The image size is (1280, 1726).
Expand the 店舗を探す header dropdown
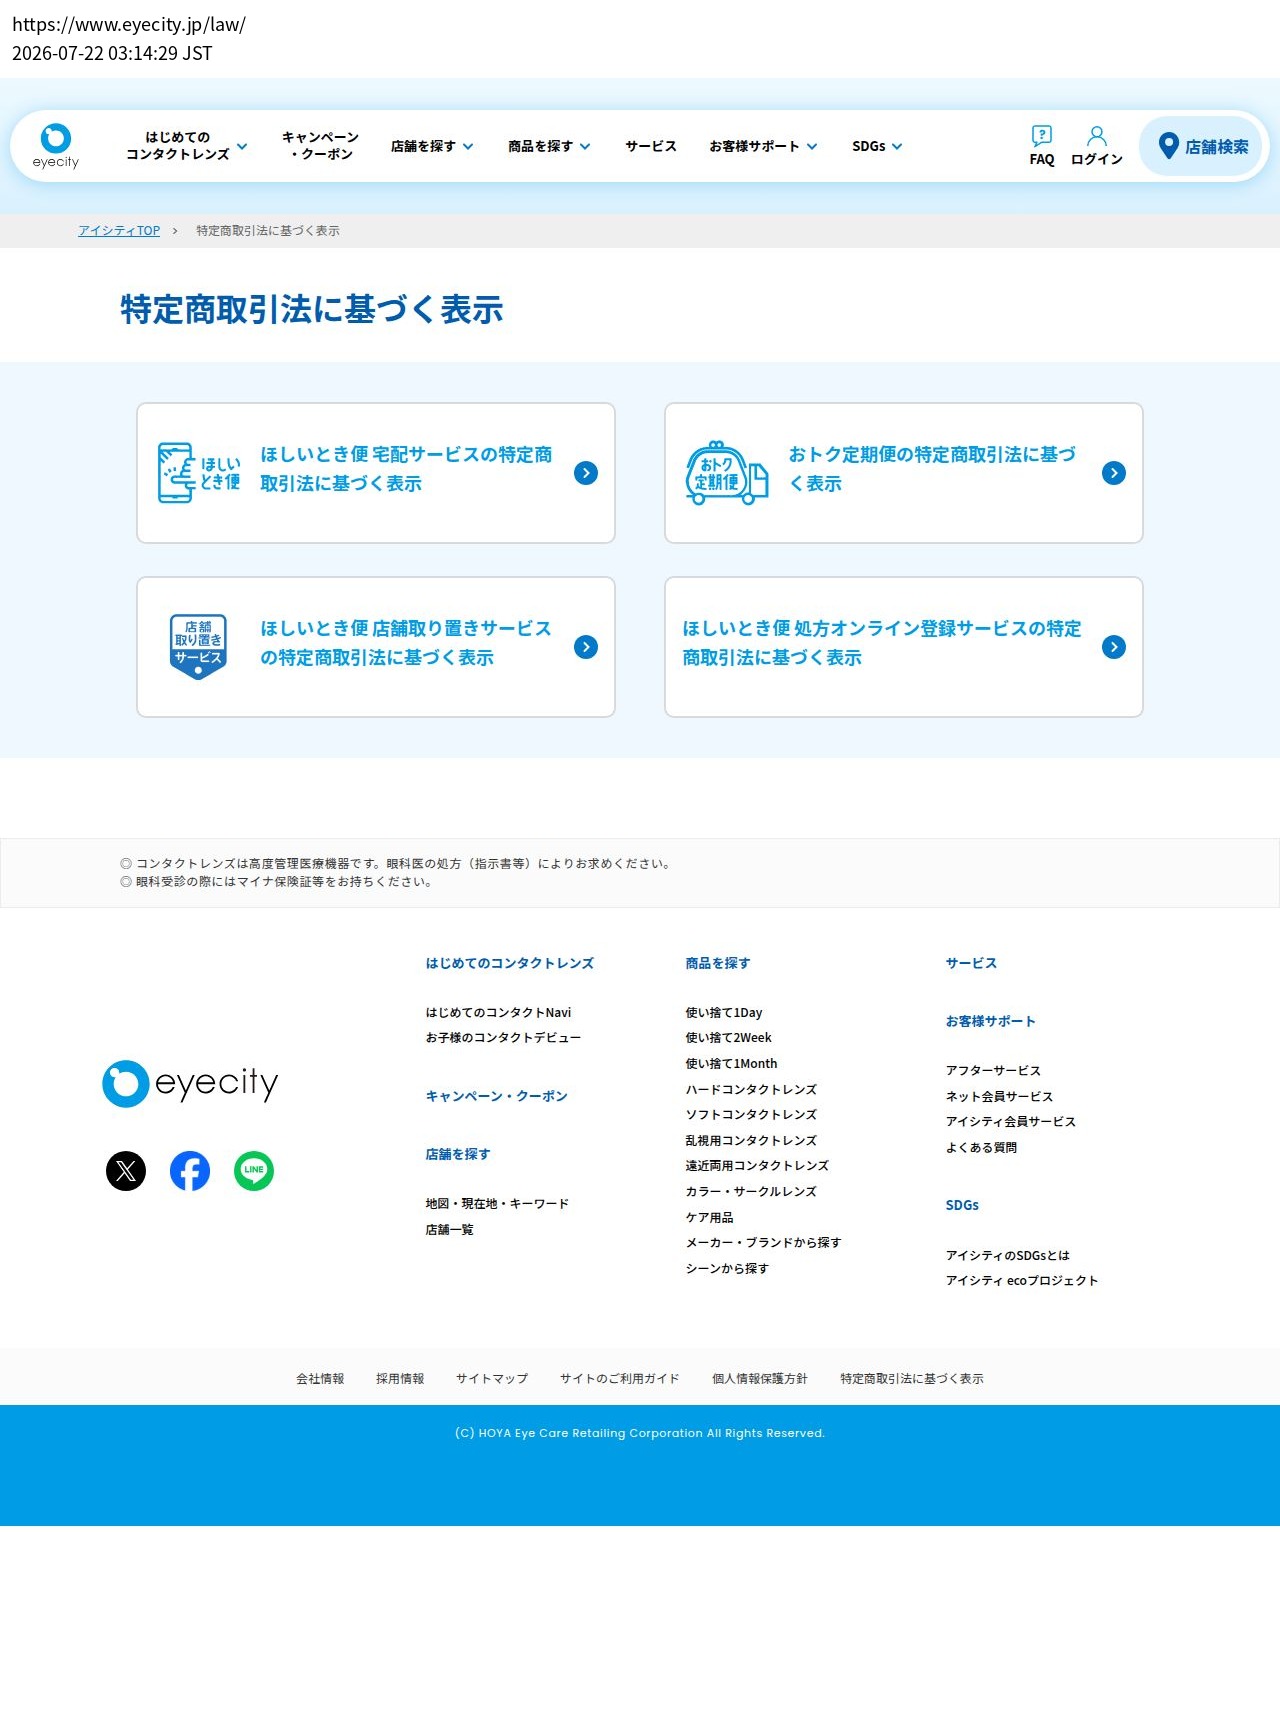[x=432, y=146]
